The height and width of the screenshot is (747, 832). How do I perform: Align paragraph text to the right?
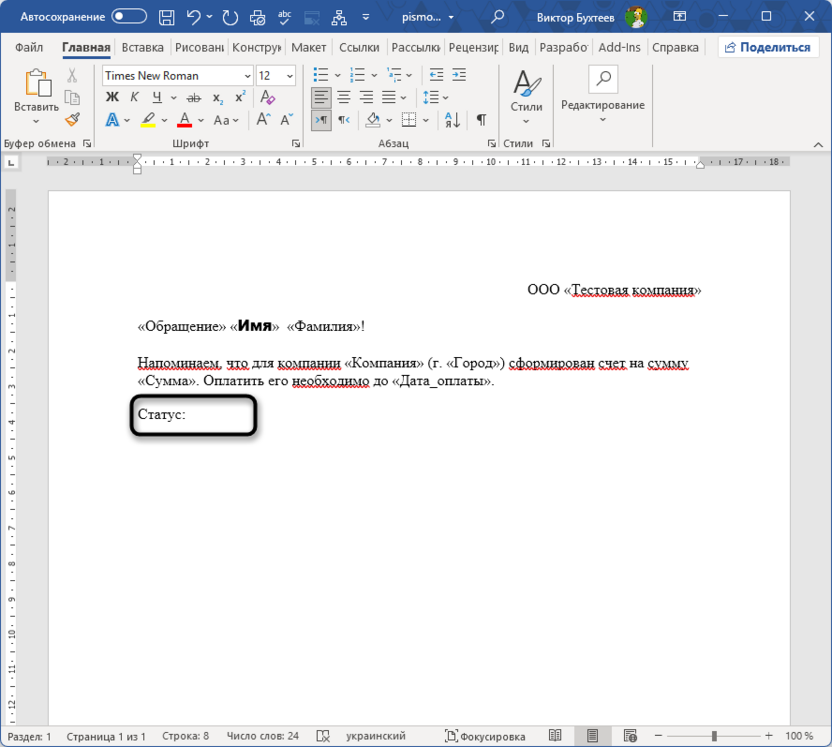click(x=367, y=97)
